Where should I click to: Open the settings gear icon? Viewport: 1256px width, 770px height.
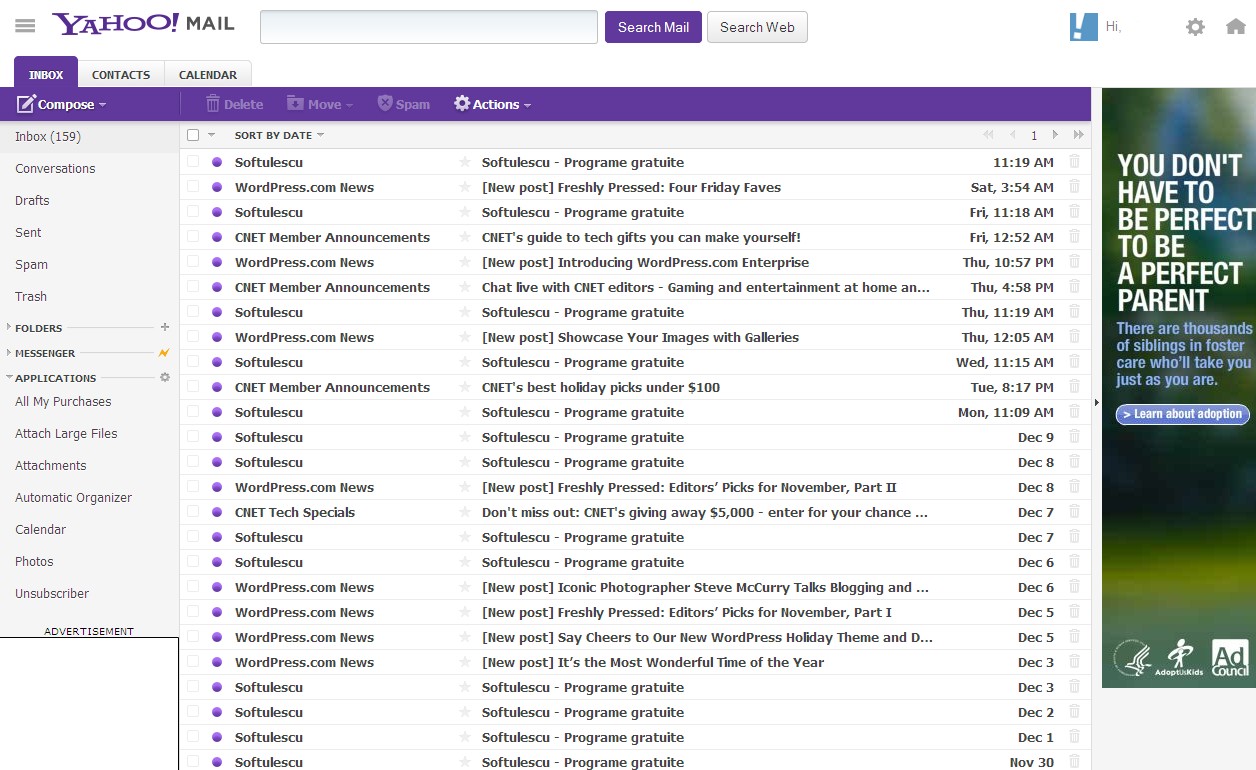point(1195,27)
